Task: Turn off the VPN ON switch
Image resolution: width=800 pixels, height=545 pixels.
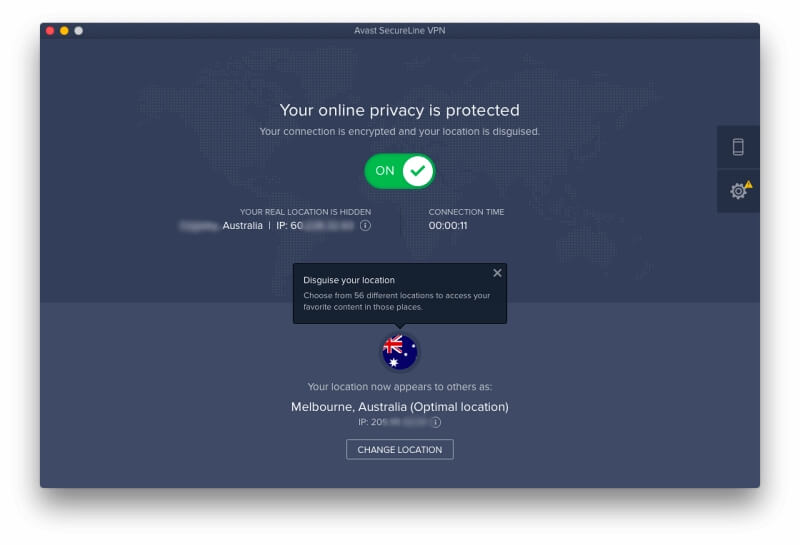Action: point(399,171)
